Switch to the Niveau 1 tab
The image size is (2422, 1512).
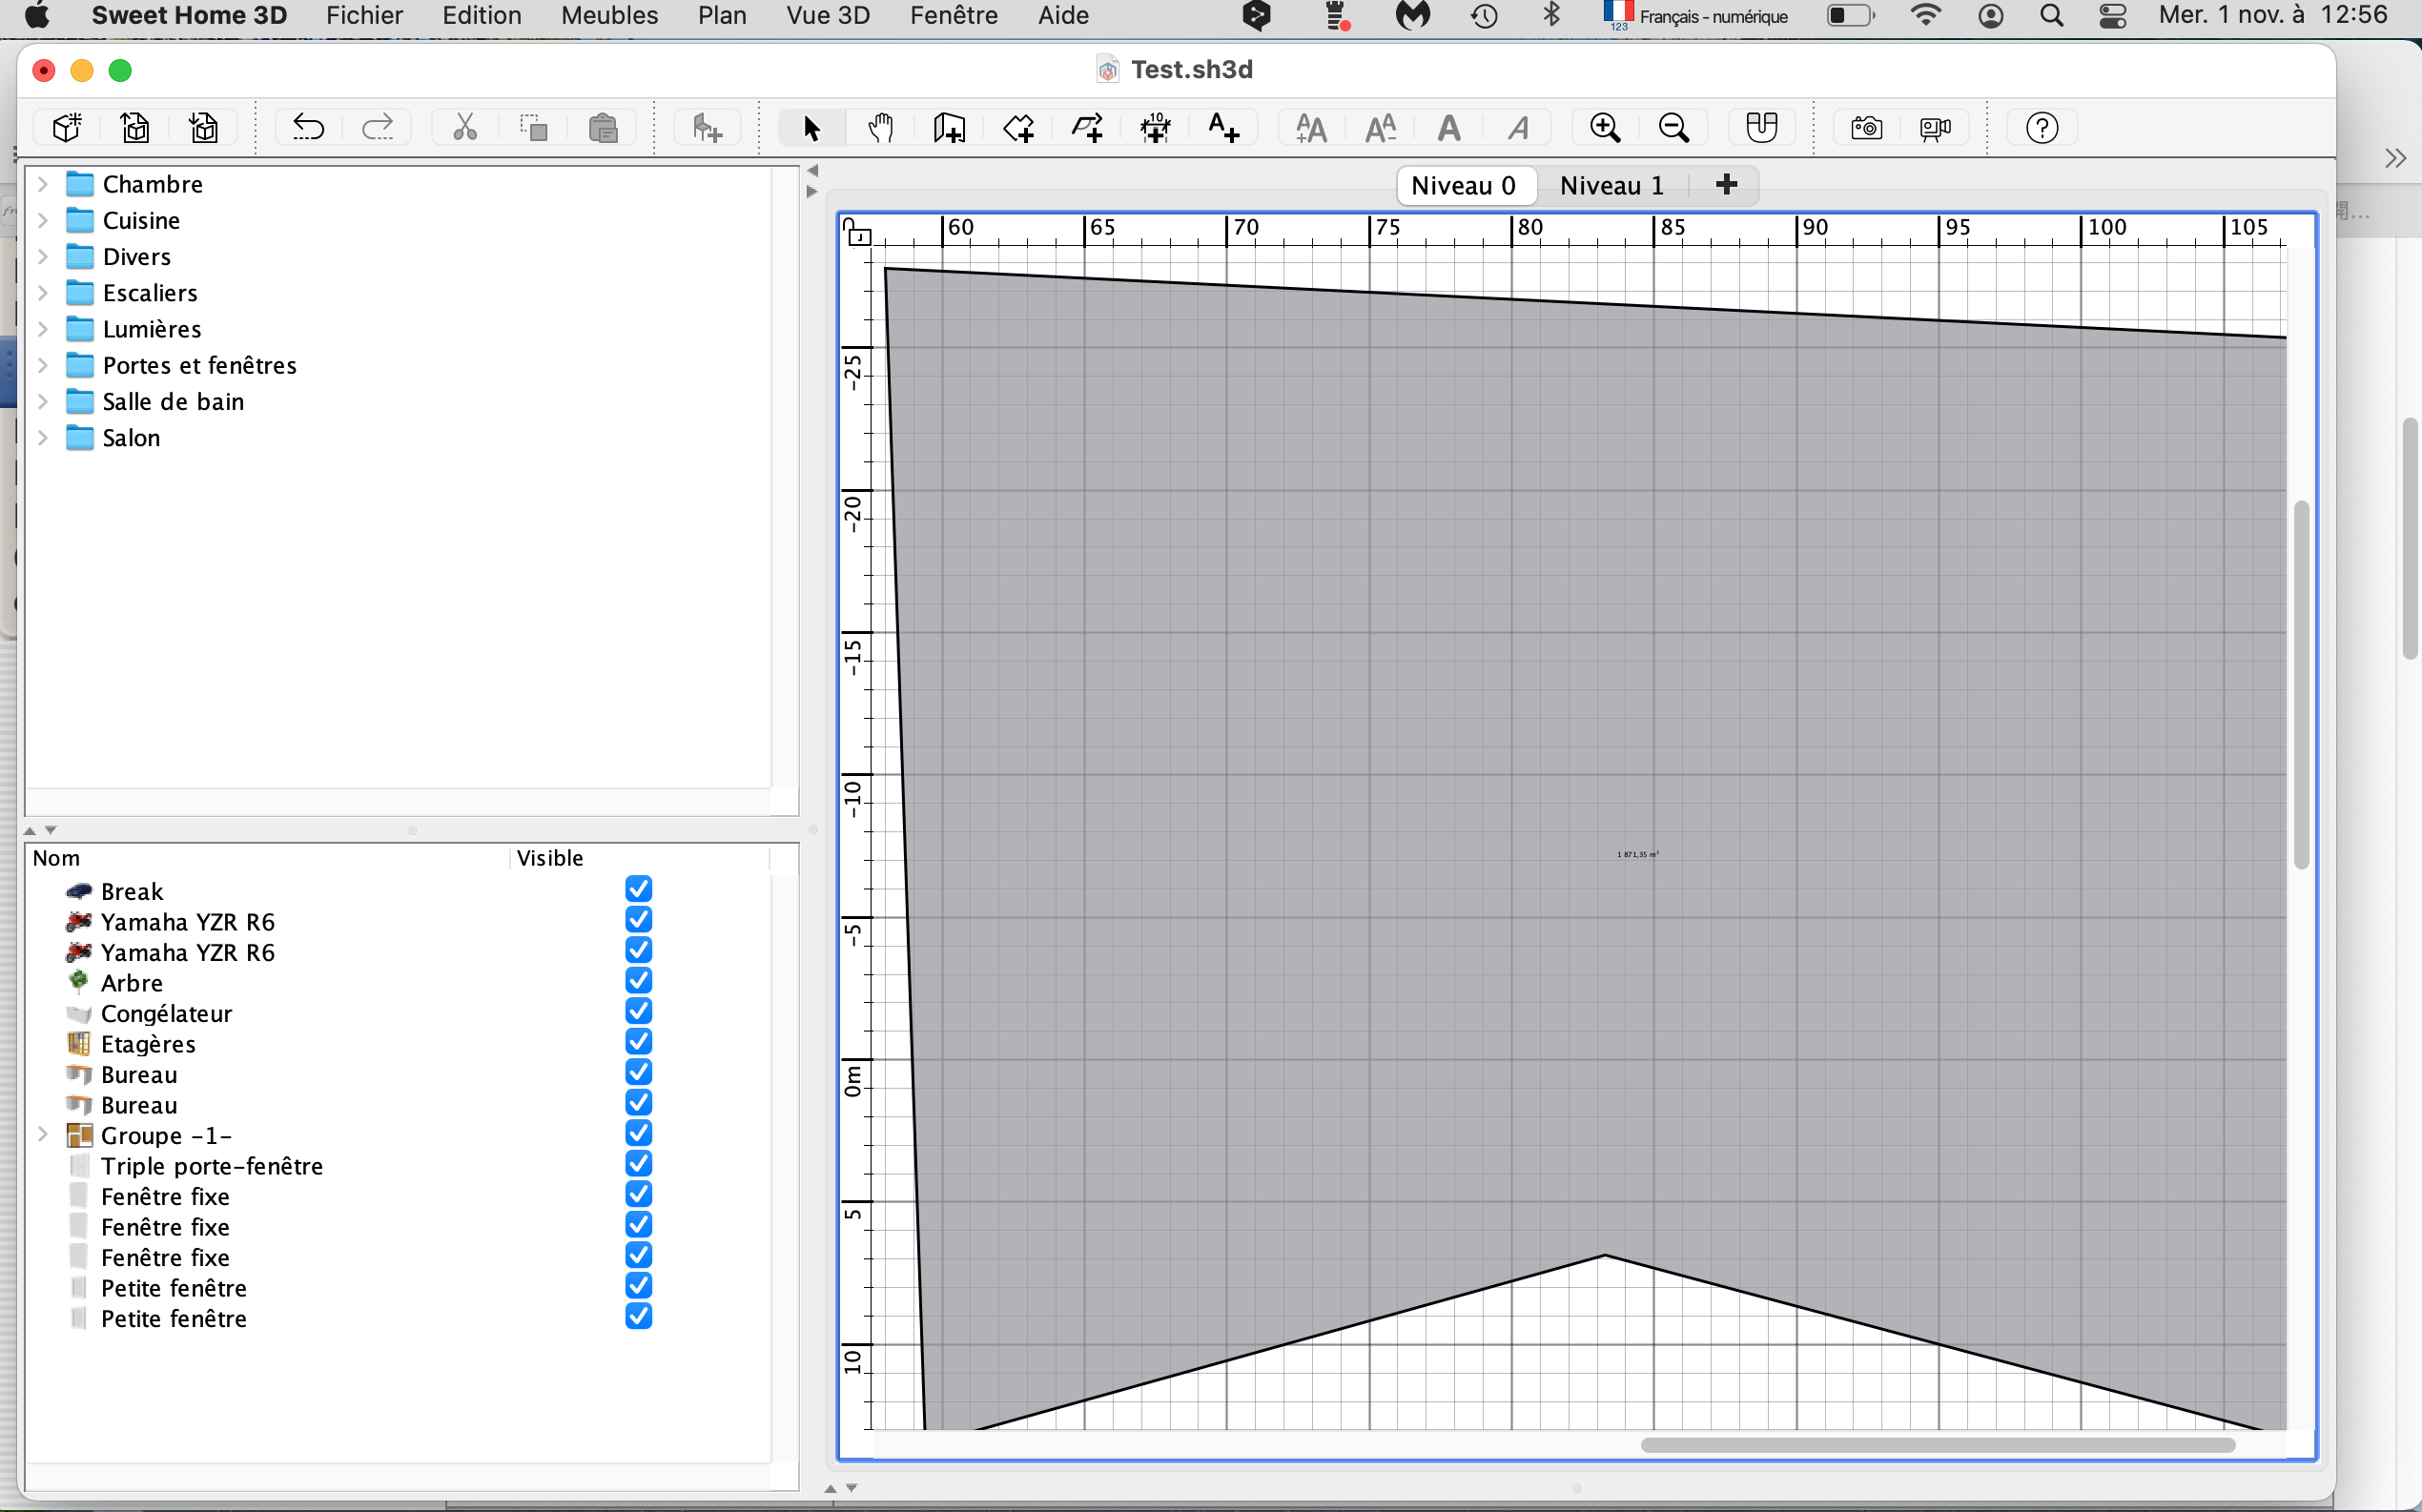[x=1611, y=185]
